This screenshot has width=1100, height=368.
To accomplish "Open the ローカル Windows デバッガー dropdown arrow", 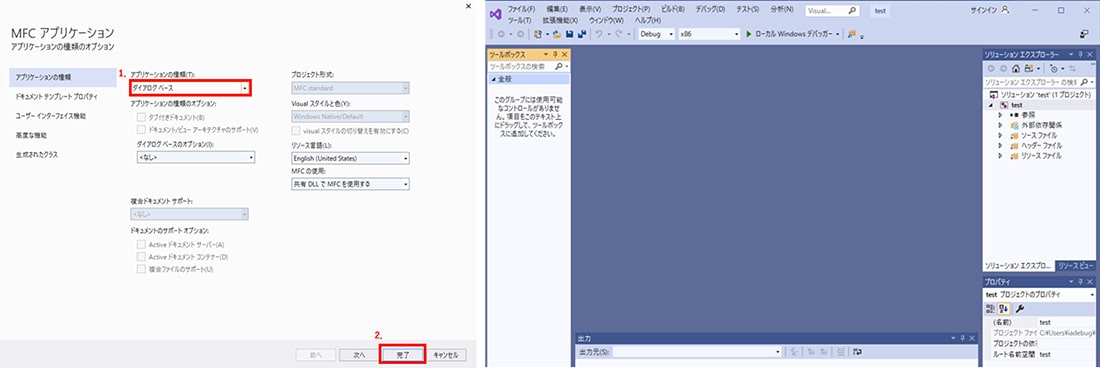I will point(838,34).
